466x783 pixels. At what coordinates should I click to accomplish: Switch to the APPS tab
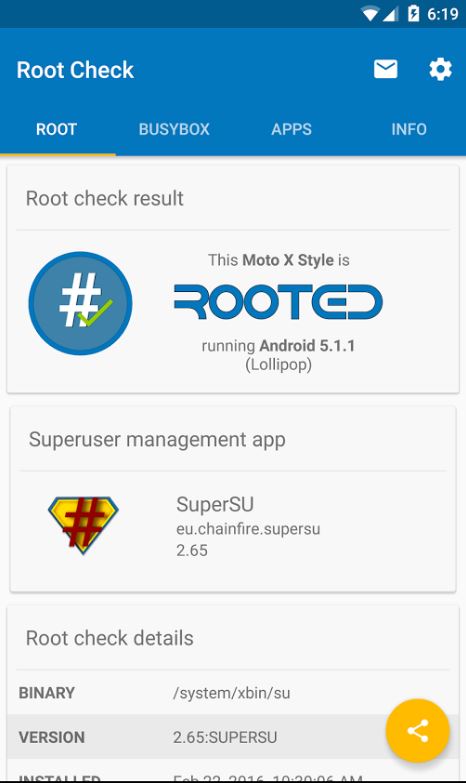point(291,129)
